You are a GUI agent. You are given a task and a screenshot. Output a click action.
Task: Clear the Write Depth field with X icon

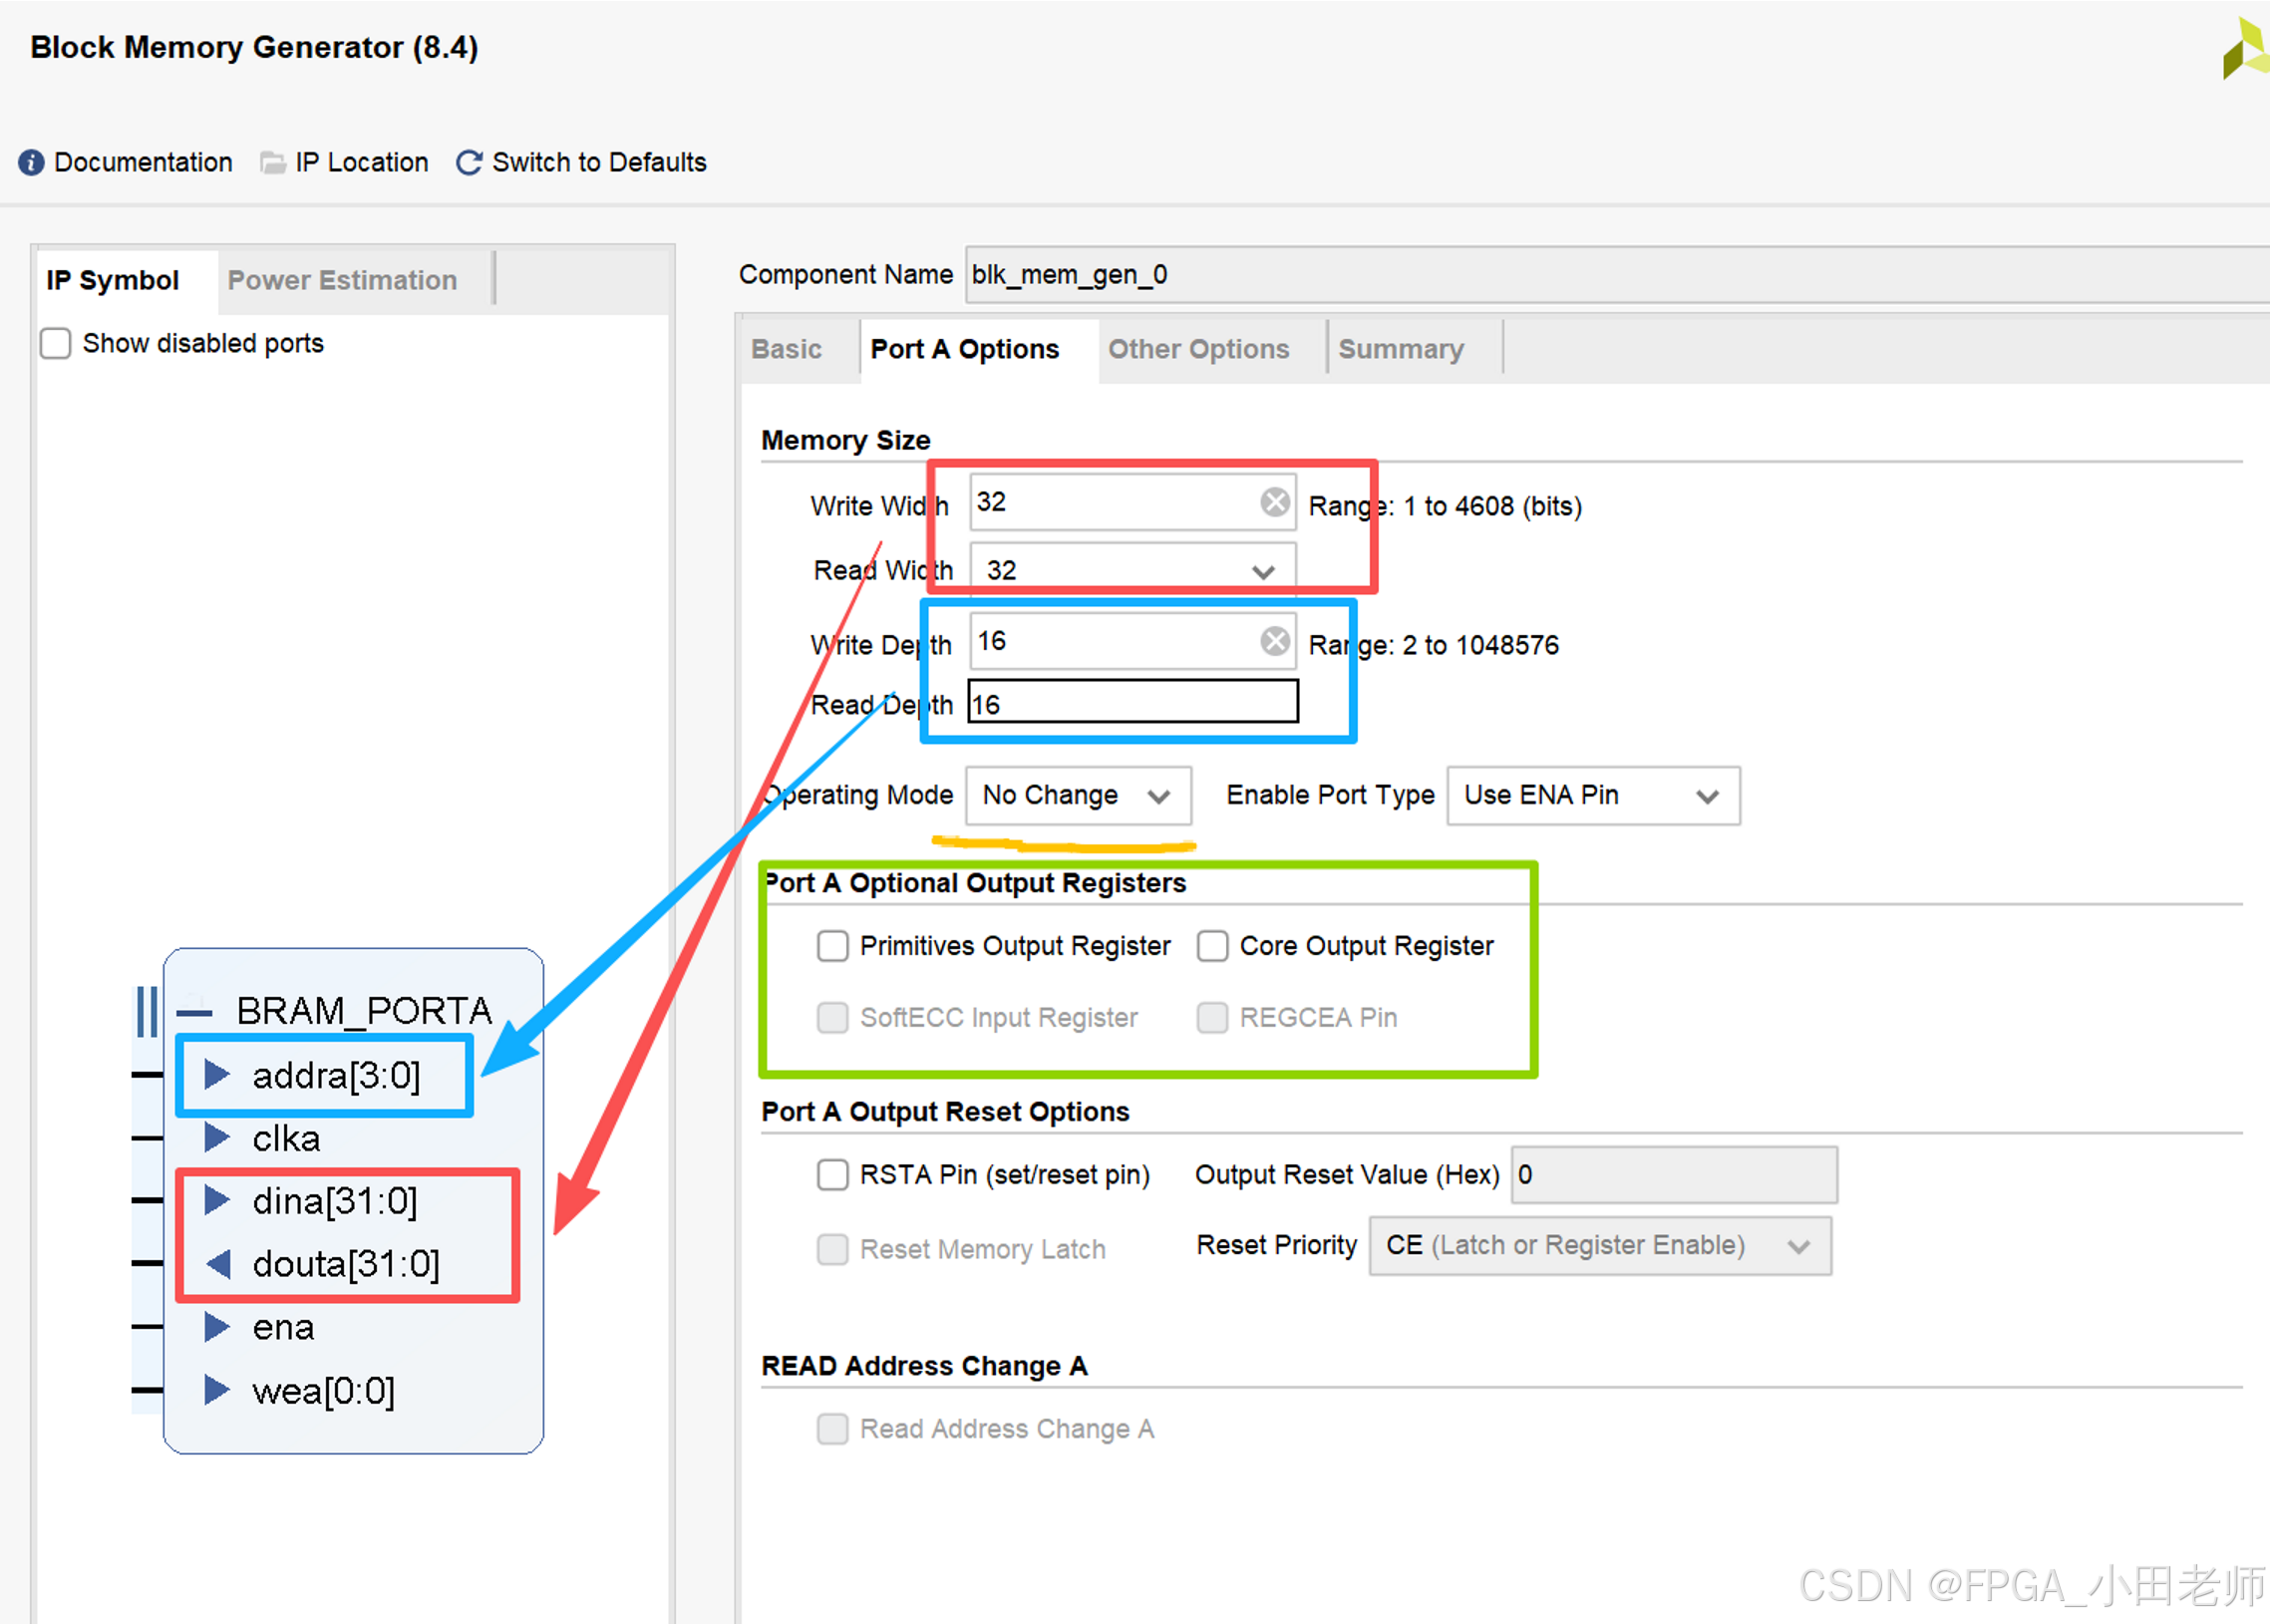point(1274,641)
